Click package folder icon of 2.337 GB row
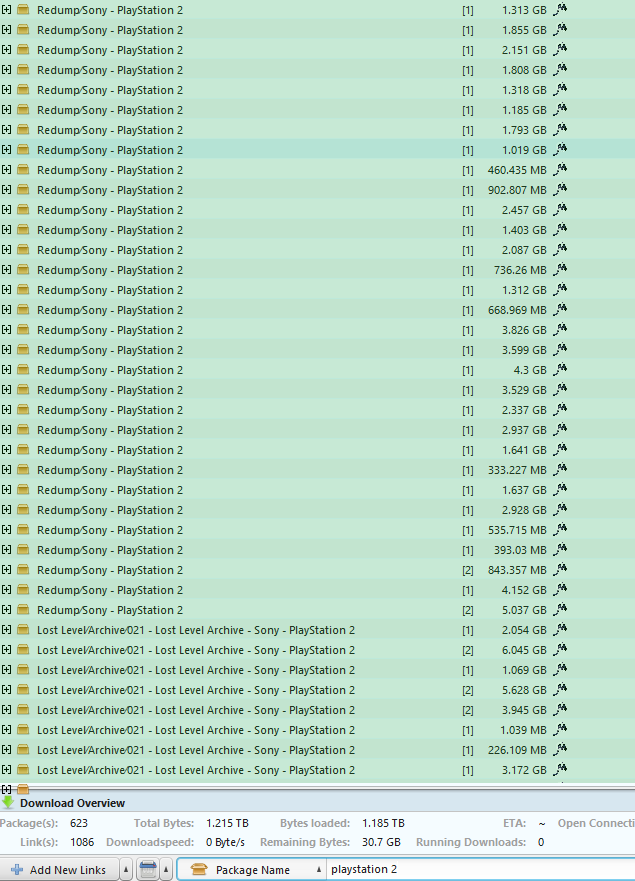635x881 pixels. (23, 410)
